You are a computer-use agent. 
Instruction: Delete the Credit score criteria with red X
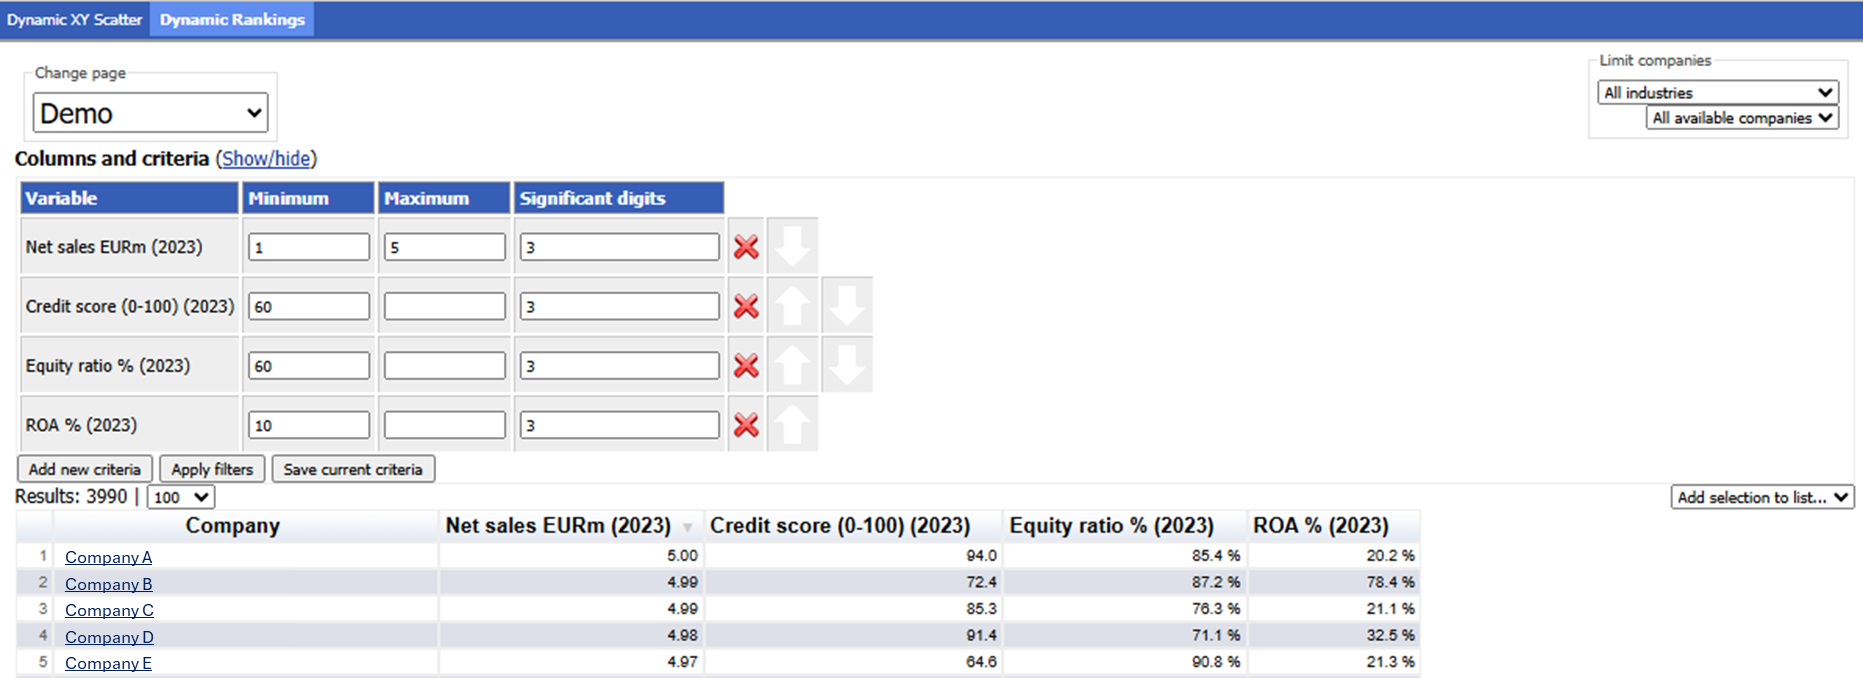pos(746,306)
